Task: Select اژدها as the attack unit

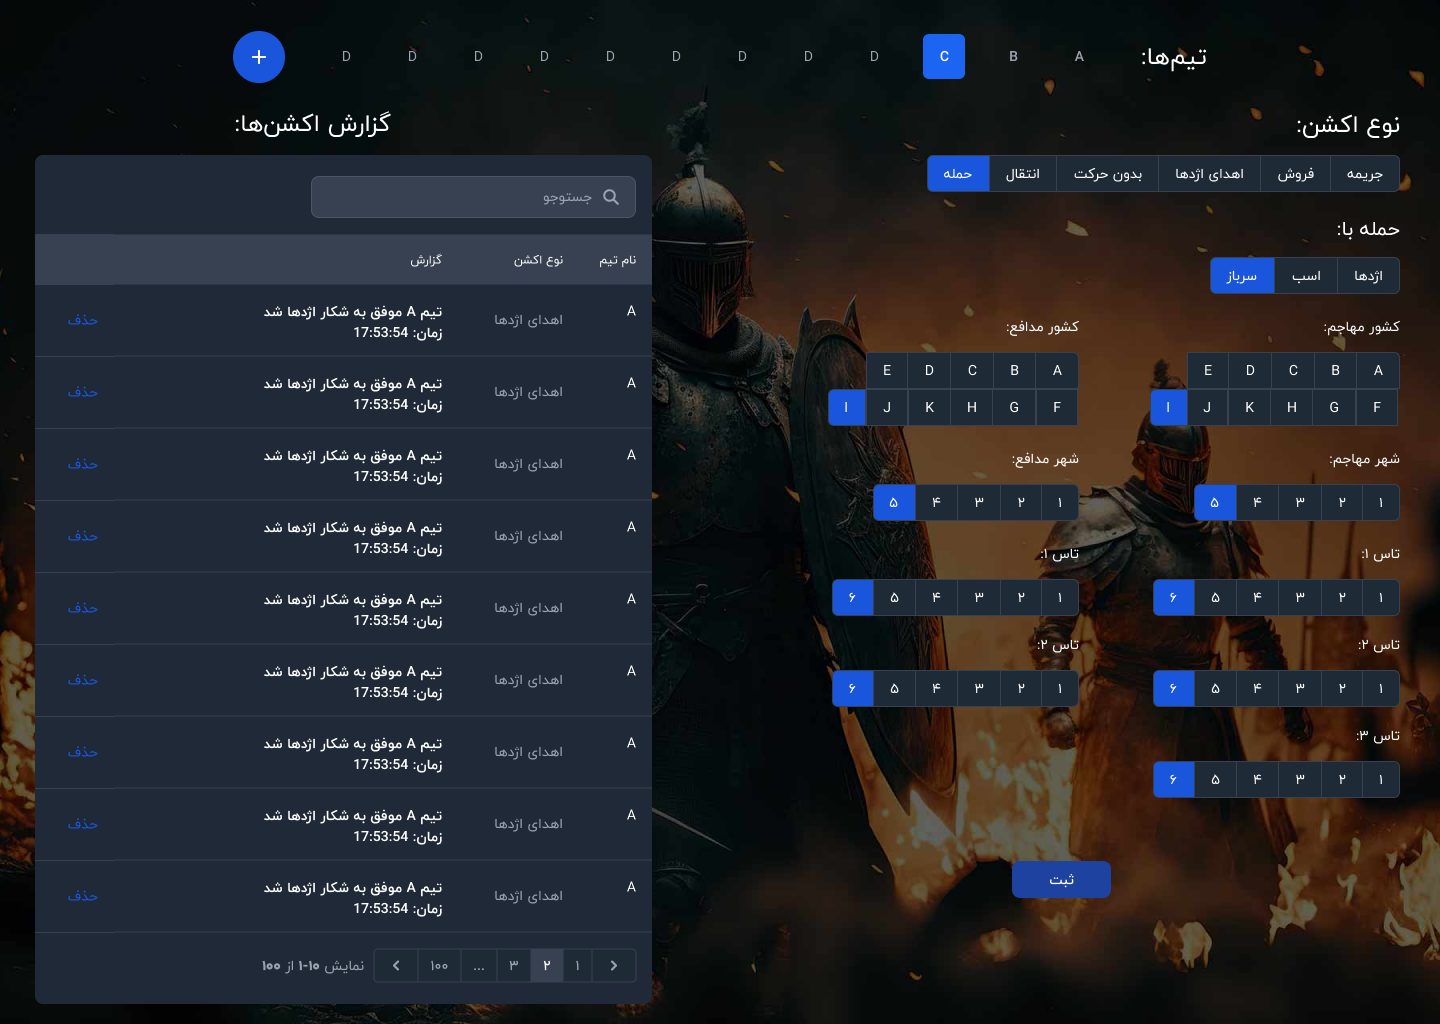Action: [1367, 276]
